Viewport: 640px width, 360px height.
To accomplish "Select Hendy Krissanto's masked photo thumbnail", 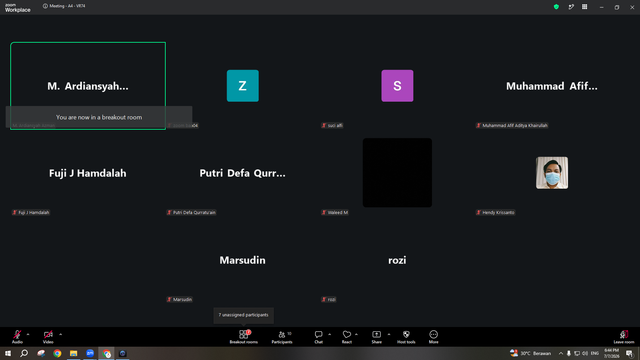I will pyautogui.click(x=552, y=173).
